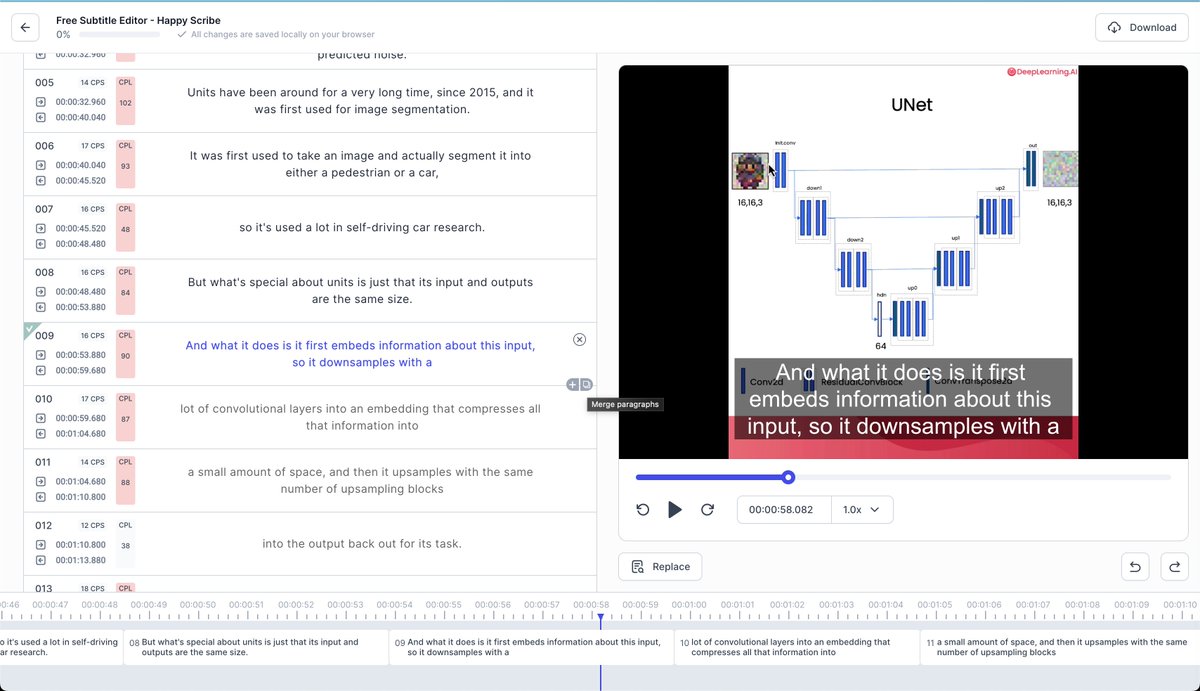Go back using the top-left arrow button
The height and width of the screenshot is (691, 1200).
pyautogui.click(x=25, y=27)
